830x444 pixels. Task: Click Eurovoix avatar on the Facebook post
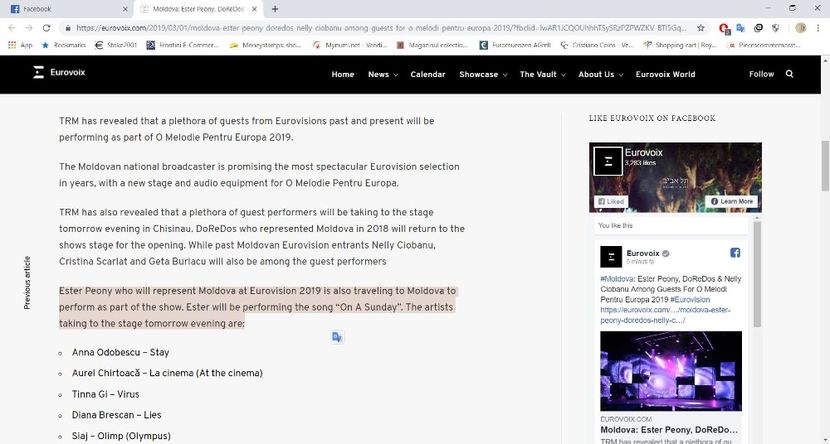[x=611, y=257]
